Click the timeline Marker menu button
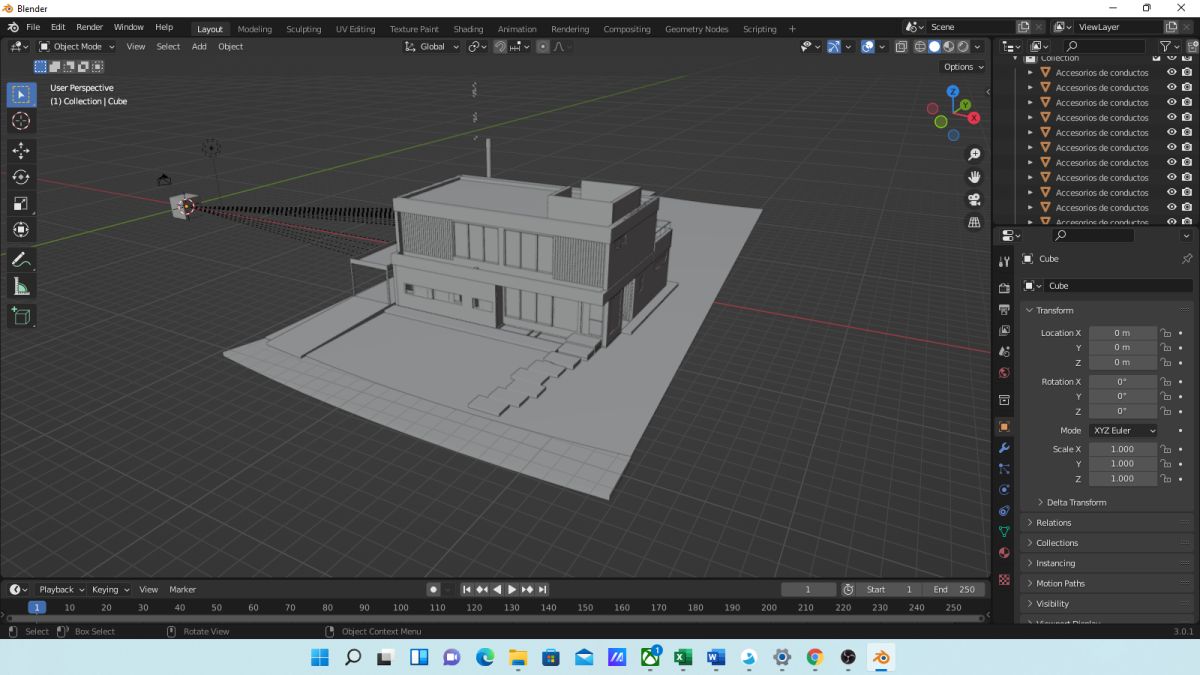Image resolution: width=1200 pixels, height=675 pixels. (182, 589)
